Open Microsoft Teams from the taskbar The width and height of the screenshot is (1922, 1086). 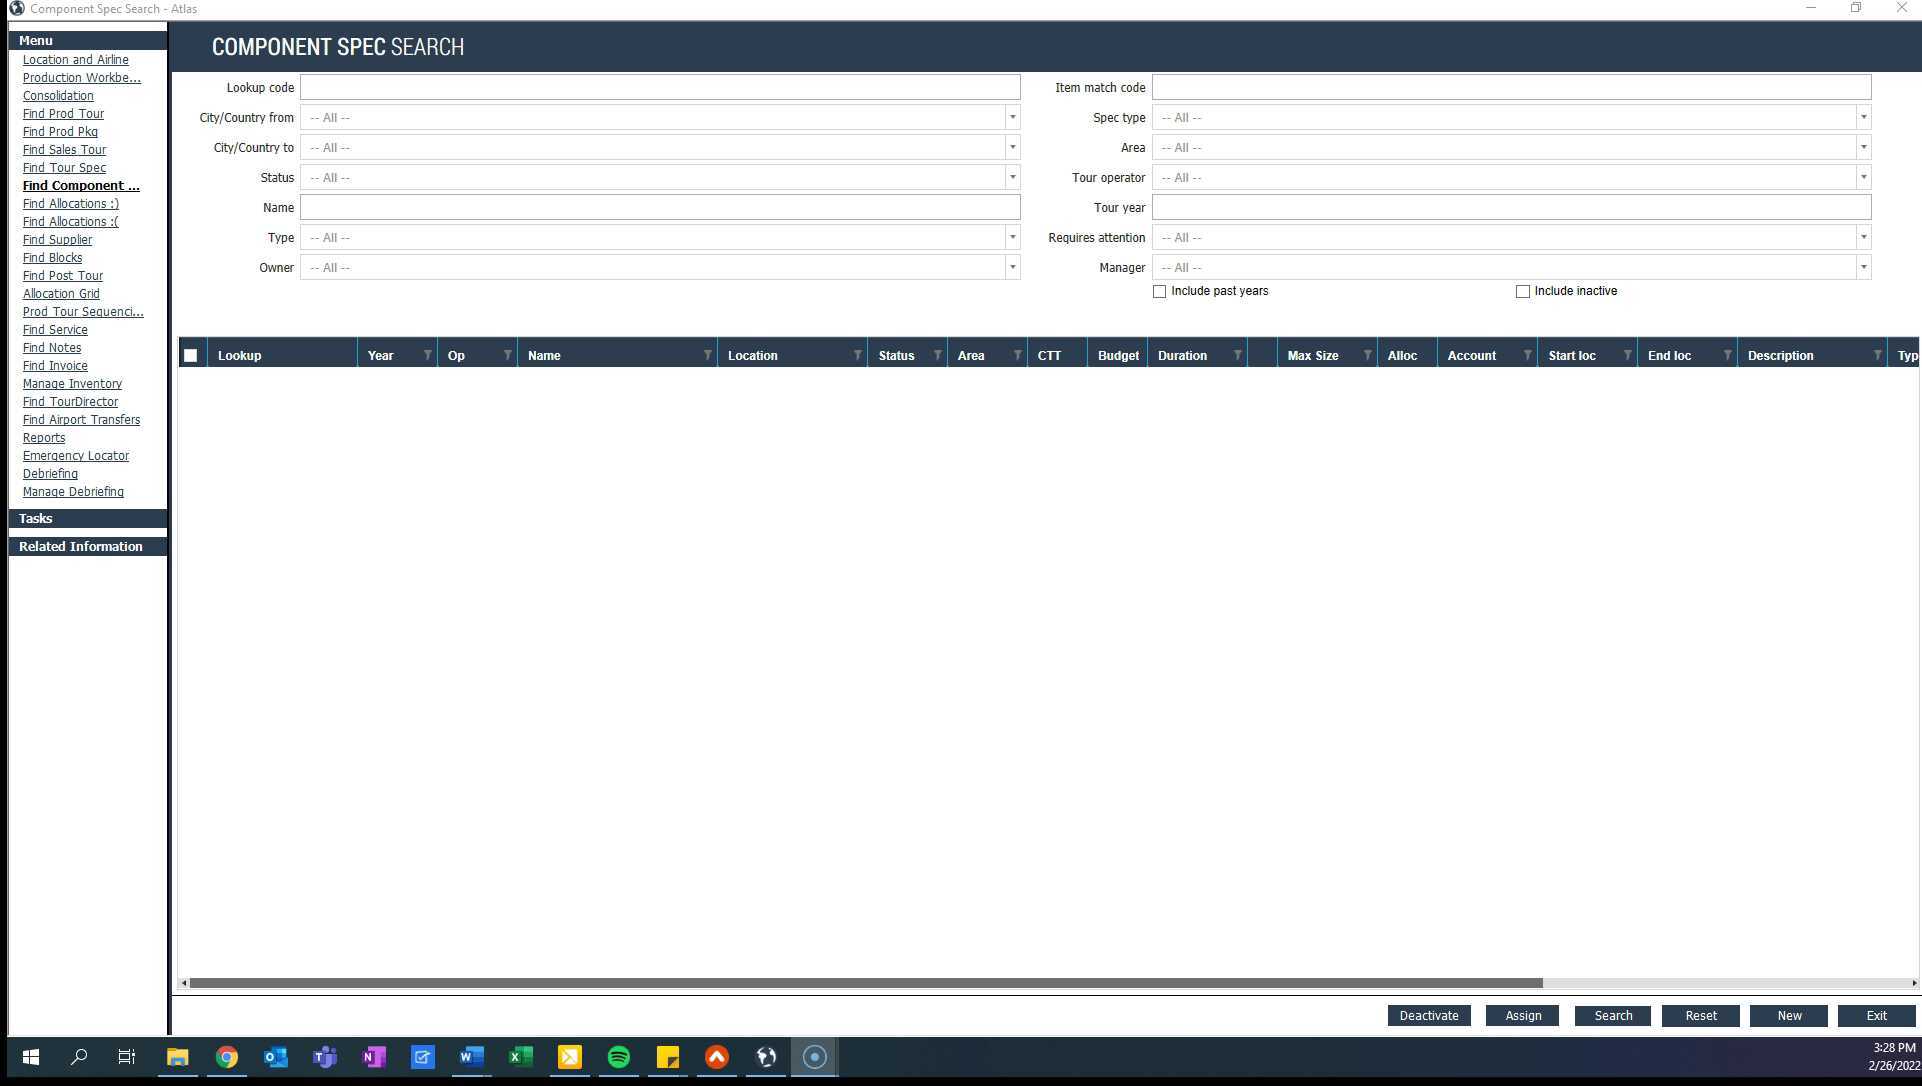324,1057
